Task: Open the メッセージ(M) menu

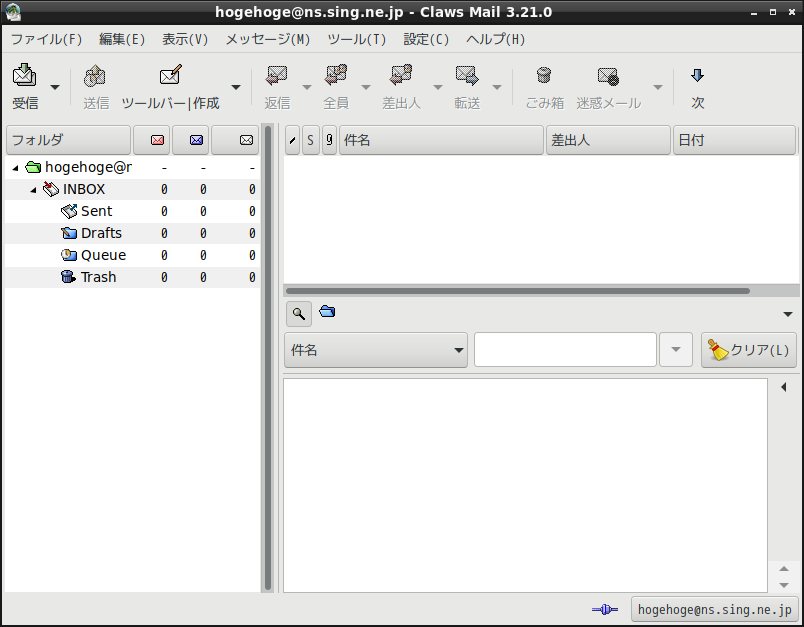Action: click(268, 39)
